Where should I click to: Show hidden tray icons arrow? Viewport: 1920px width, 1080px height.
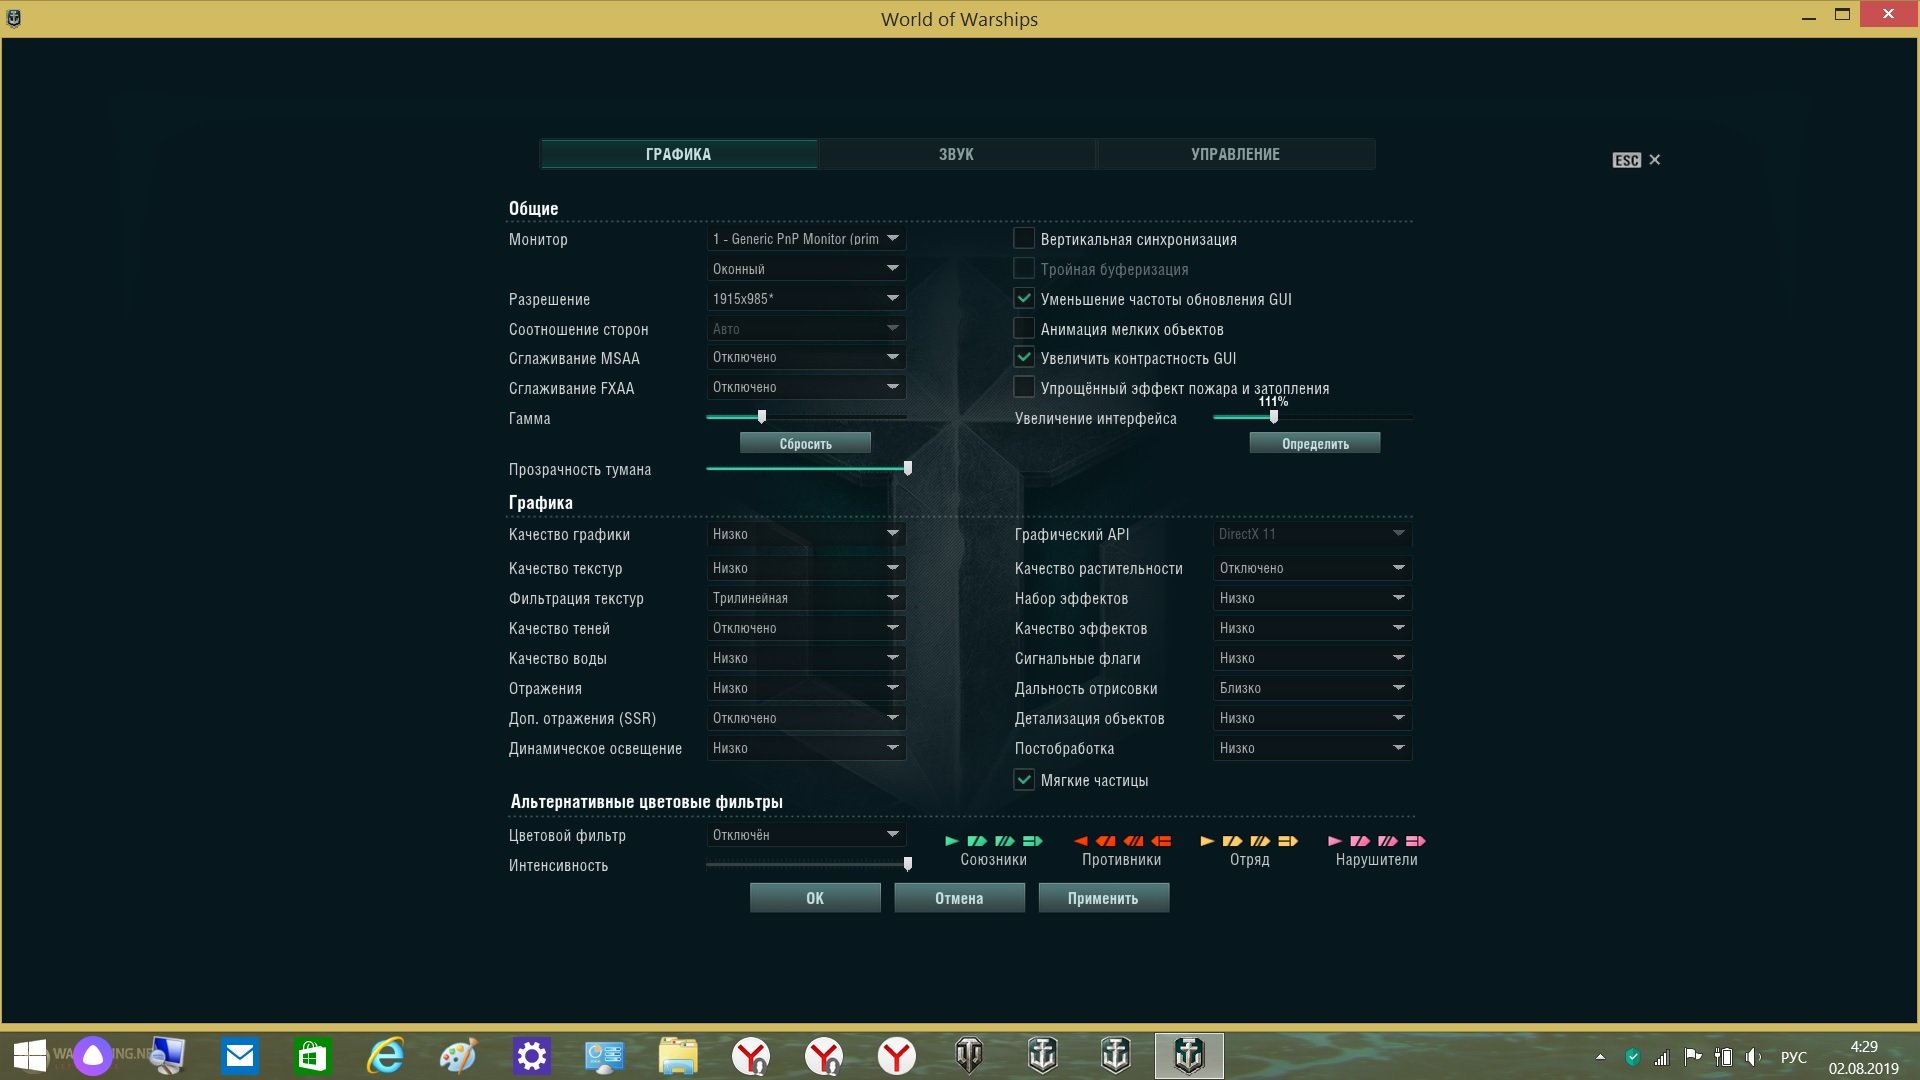pos(1600,1057)
